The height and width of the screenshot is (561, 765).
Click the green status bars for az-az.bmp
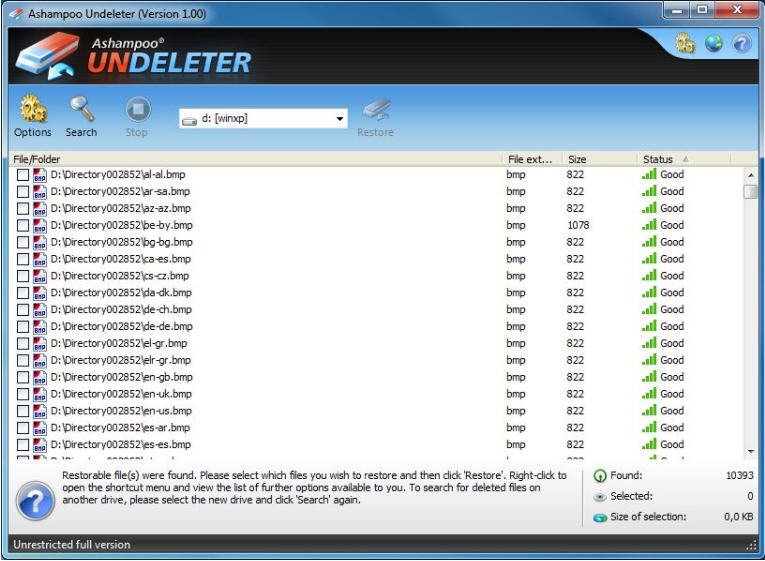point(649,208)
